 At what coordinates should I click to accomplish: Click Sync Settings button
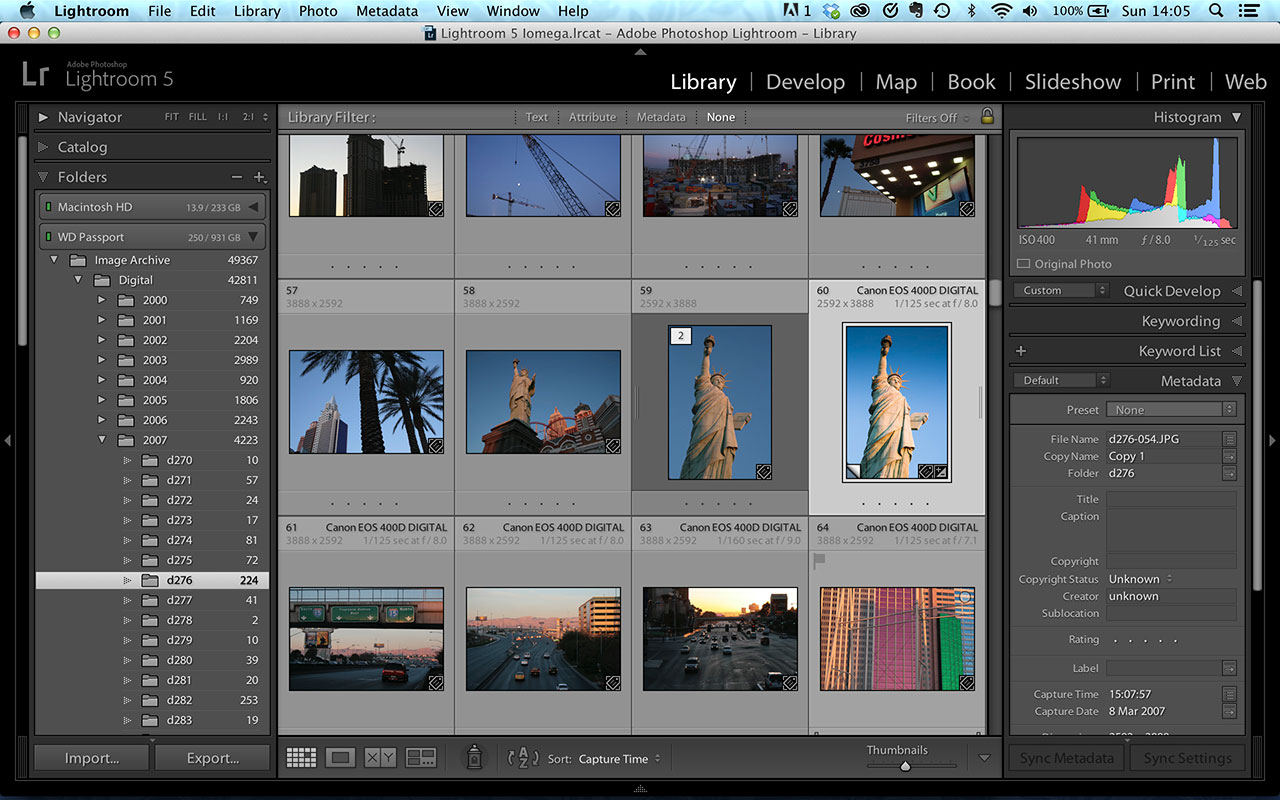(1188, 758)
